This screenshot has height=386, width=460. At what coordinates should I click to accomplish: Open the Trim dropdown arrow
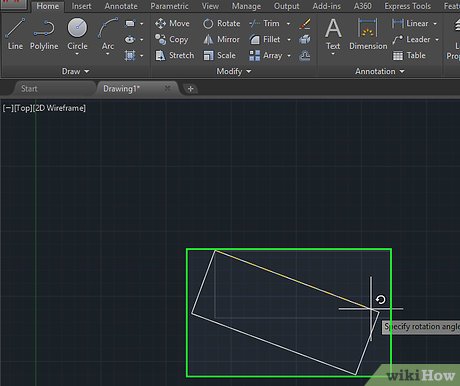pos(288,24)
